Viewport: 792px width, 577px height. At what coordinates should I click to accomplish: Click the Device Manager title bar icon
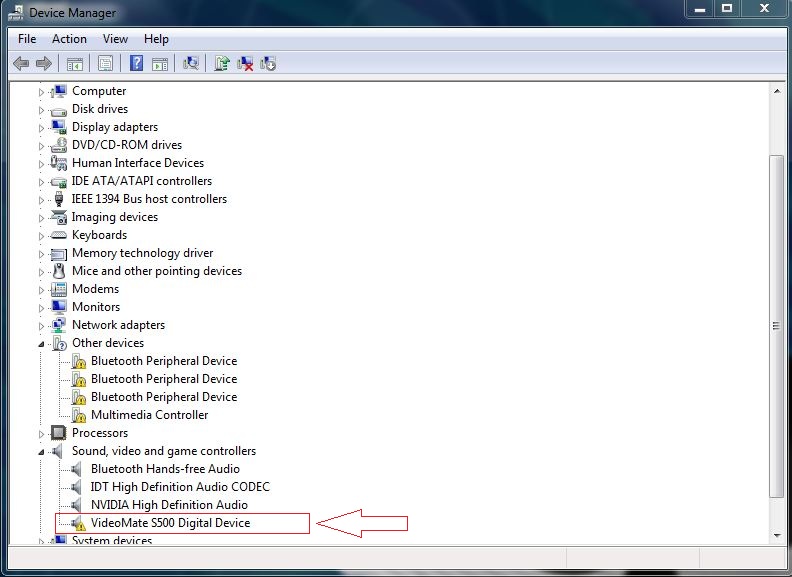(x=16, y=13)
